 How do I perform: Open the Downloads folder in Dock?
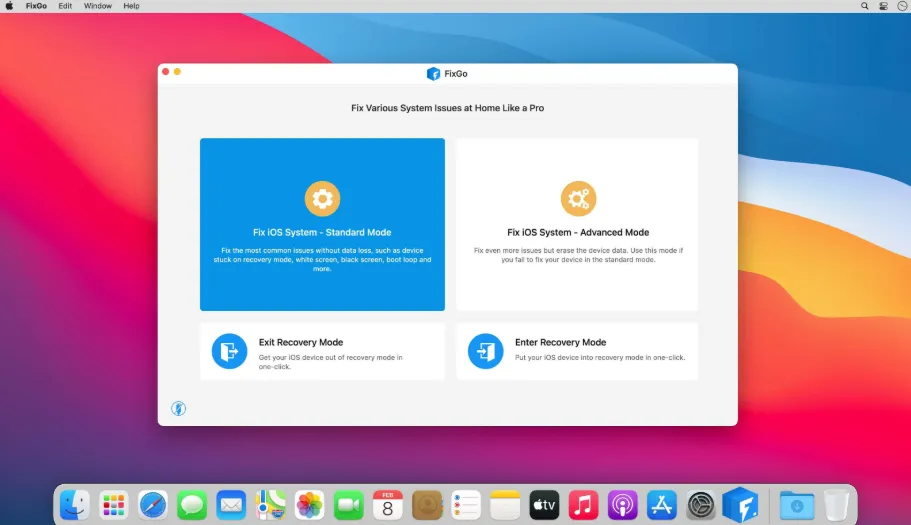797,505
